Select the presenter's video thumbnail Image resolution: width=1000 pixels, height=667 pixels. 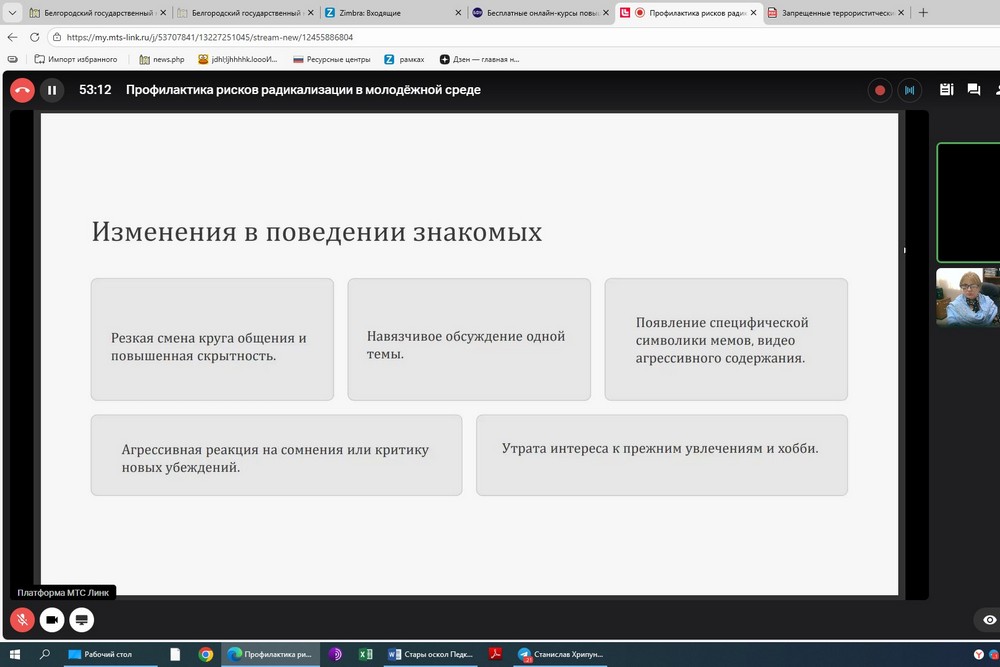(x=968, y=297)
